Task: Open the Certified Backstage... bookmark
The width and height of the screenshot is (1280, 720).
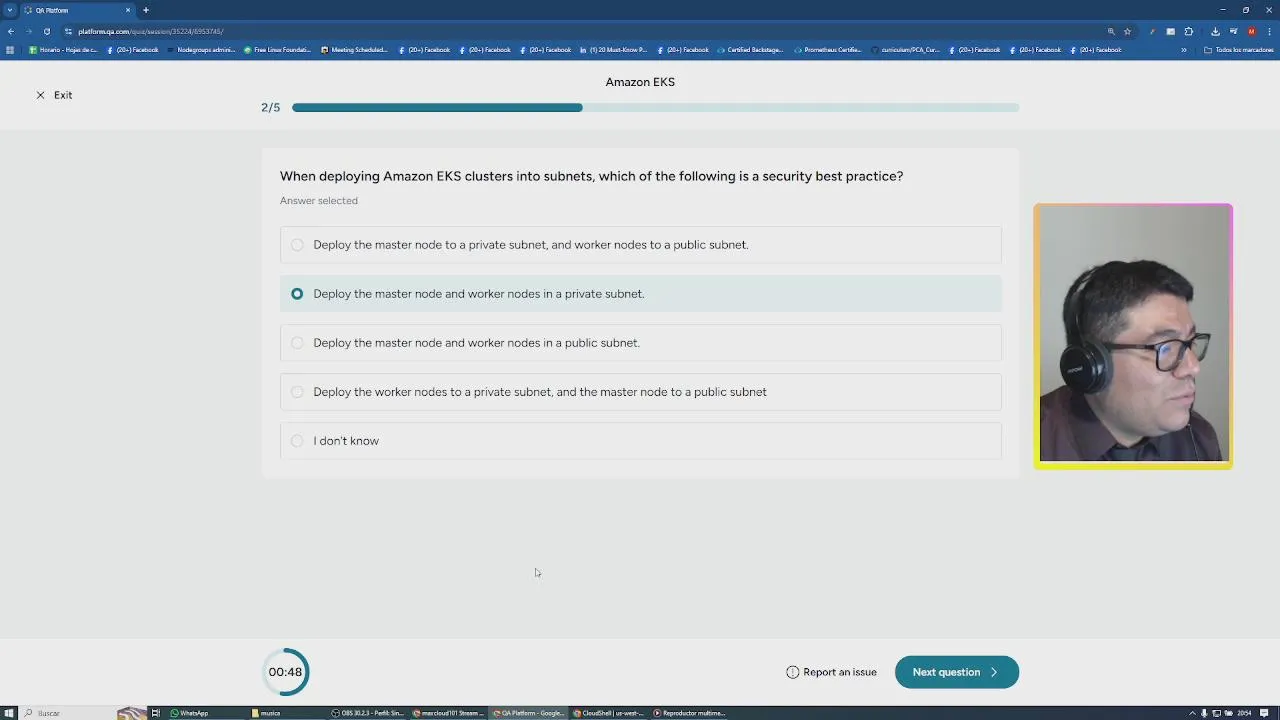Action: click(750, 50)
